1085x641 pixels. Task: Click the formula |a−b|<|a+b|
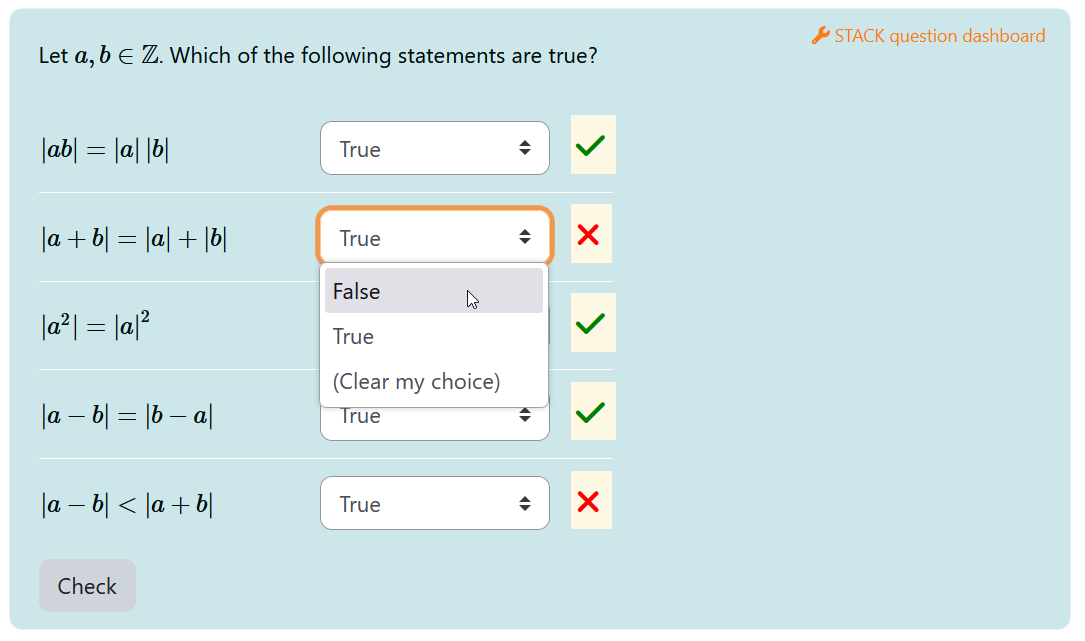127,505
